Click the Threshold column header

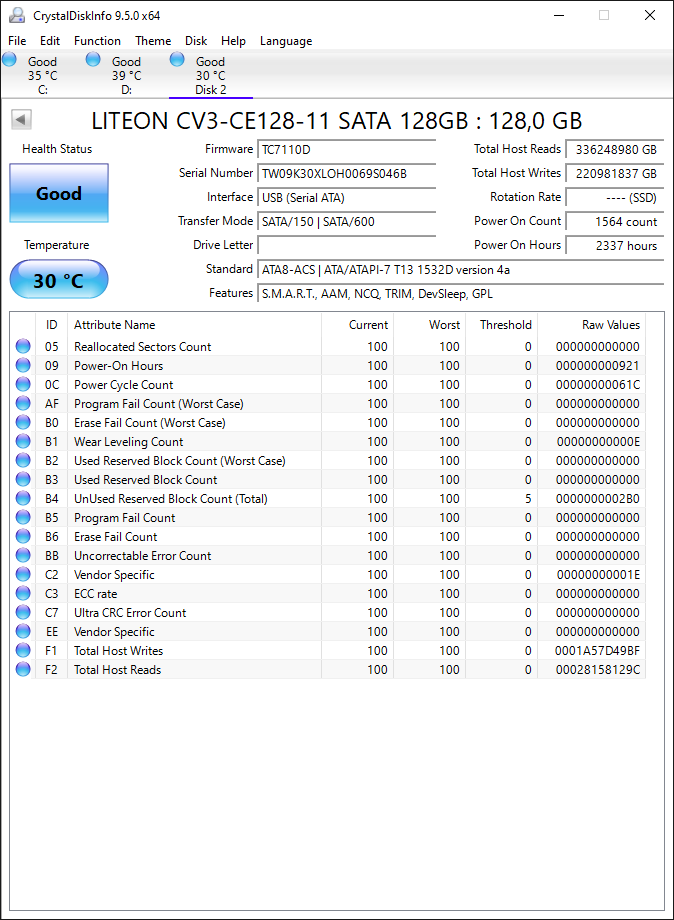point(502,324)
